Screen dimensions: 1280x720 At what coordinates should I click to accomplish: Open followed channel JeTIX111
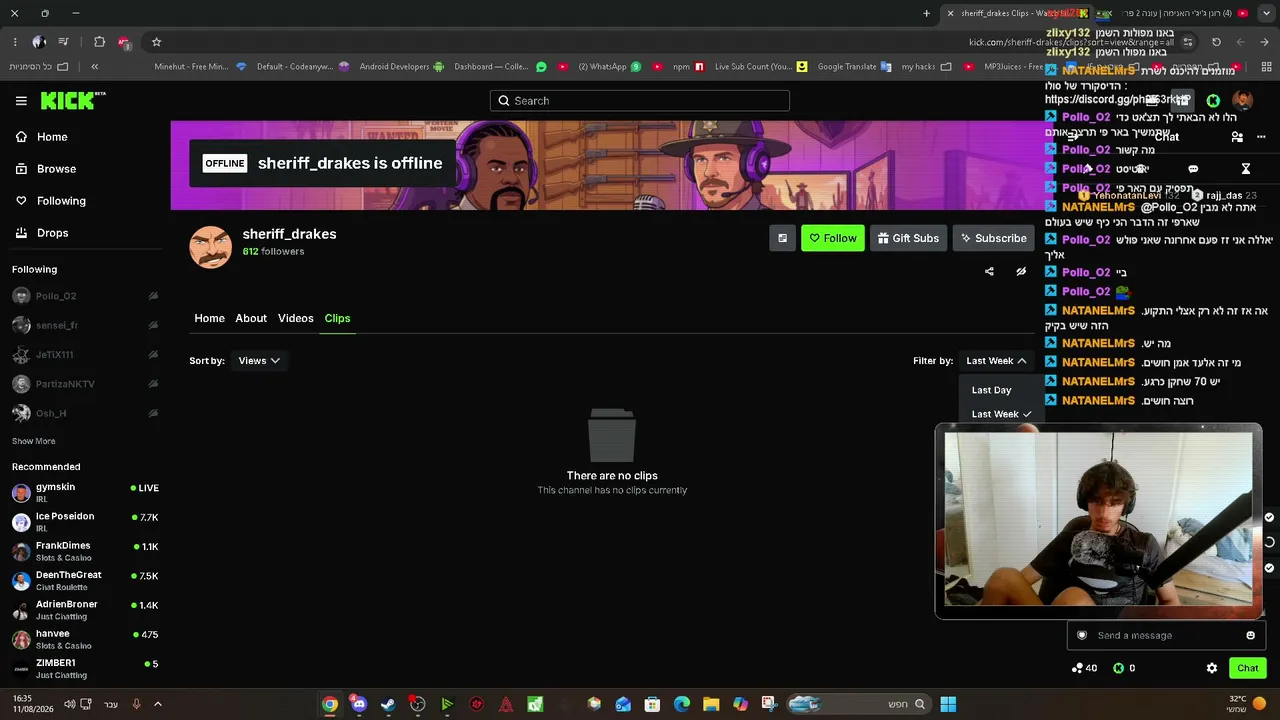pyautogui.click(x=54, y=355)
